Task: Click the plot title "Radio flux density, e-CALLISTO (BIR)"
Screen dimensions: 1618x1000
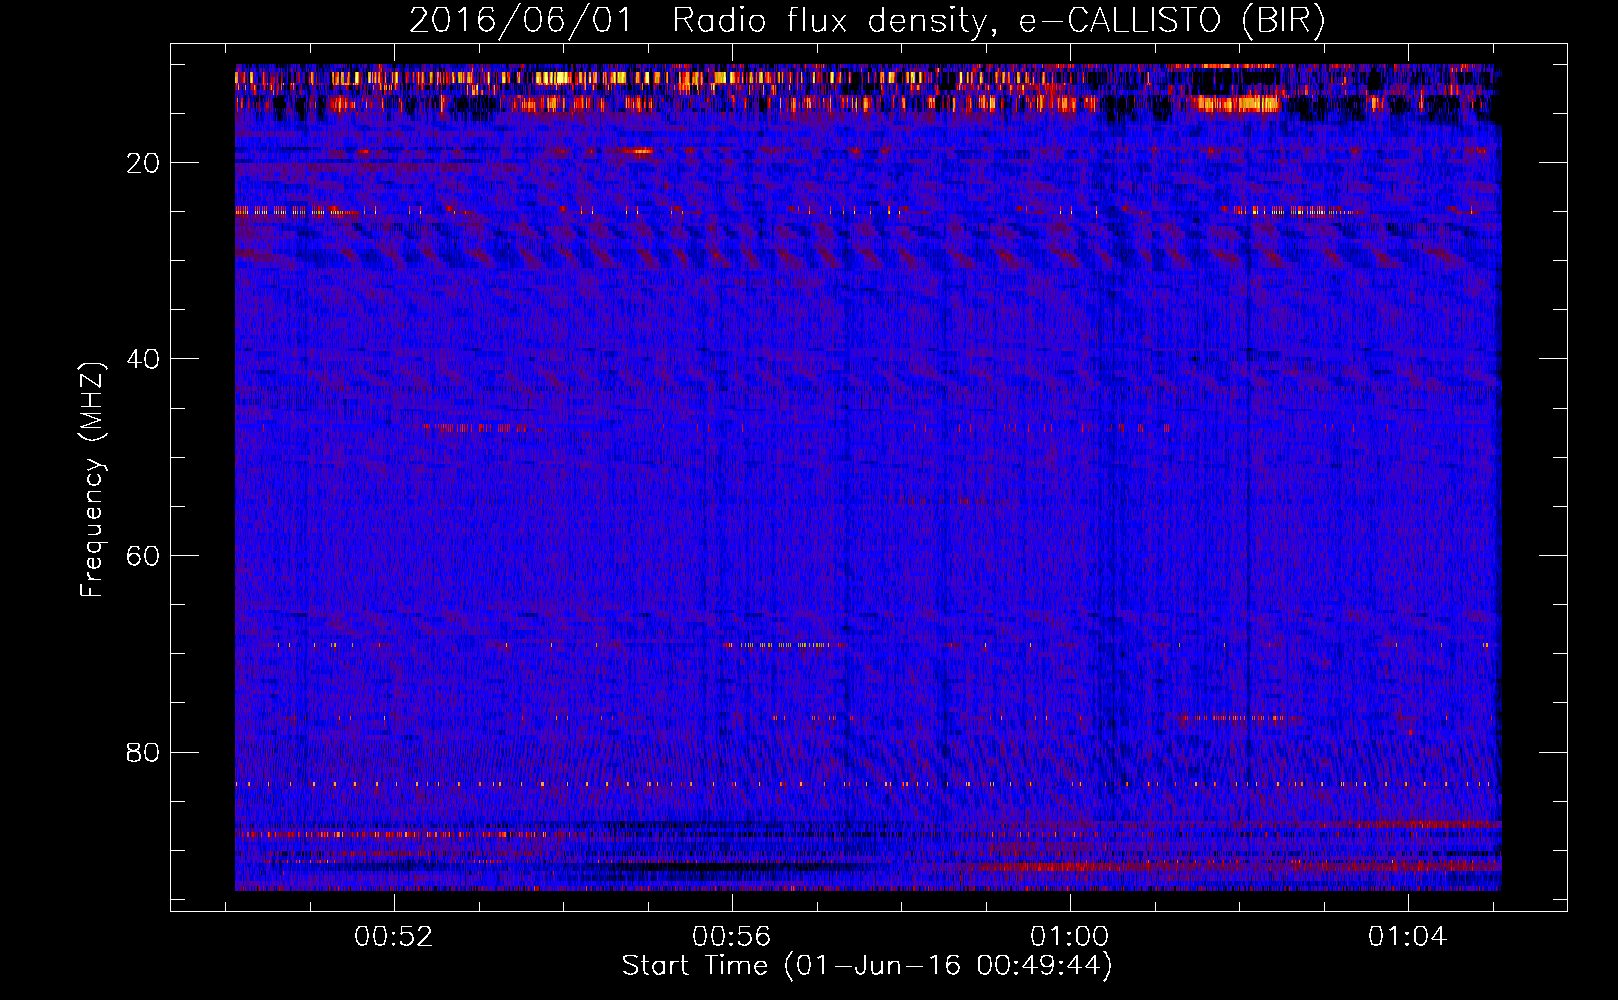Action: click(x=999, y=21)
